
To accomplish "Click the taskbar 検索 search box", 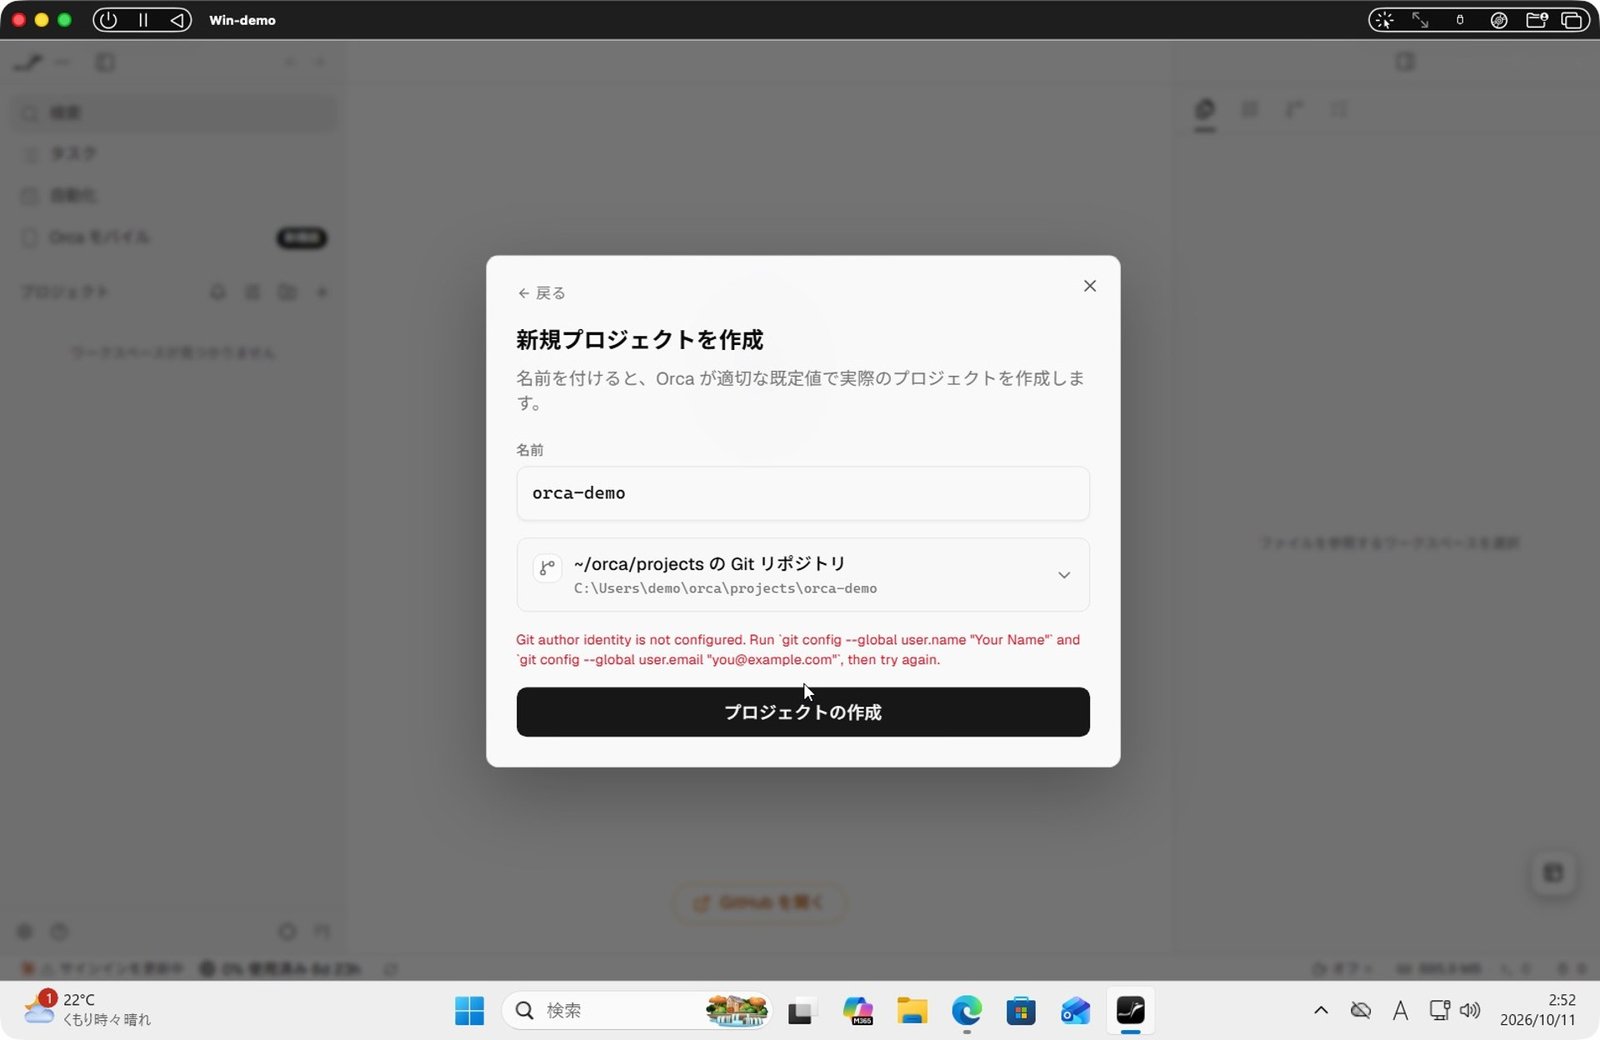I will point(637,1011).
